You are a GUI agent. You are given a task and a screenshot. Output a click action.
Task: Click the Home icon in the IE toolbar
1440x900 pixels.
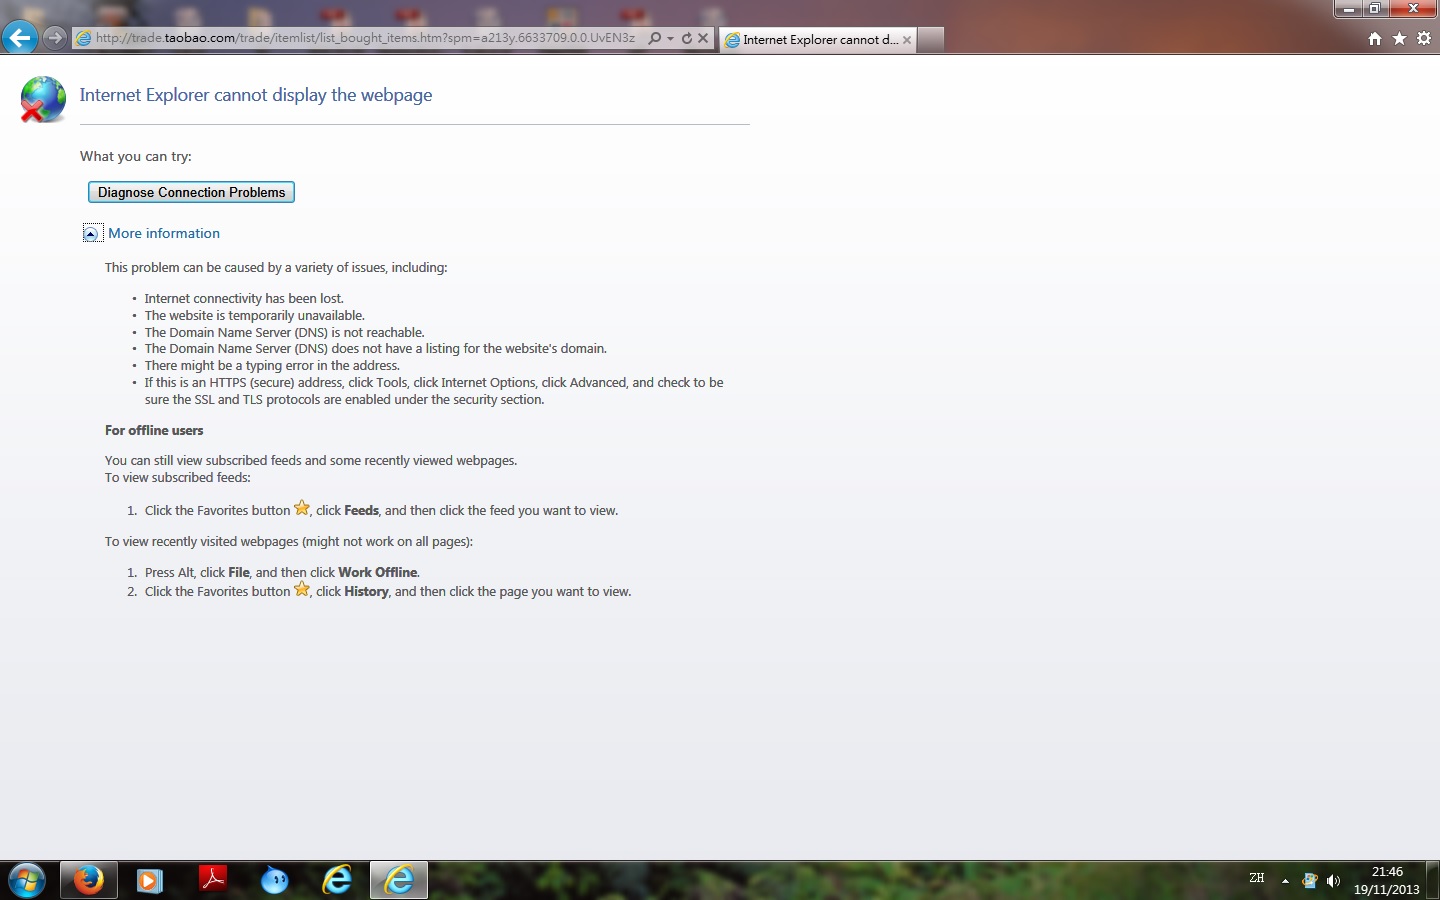coord(1375,38)
